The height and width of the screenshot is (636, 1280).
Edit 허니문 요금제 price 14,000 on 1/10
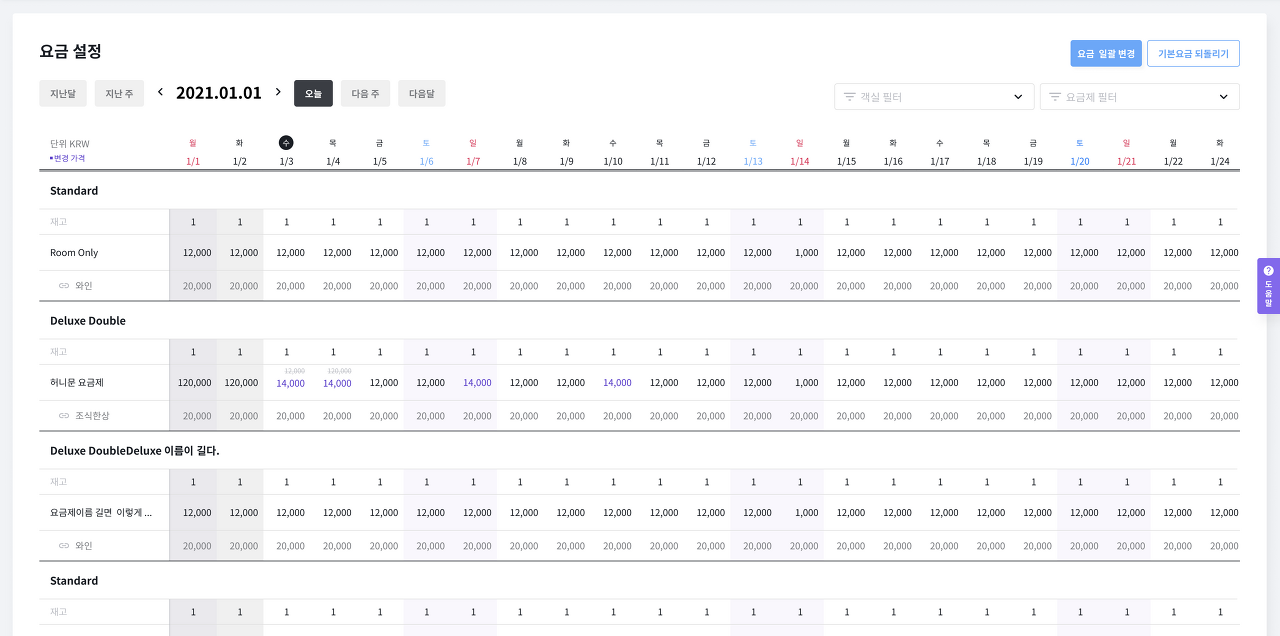pos(617,383)
